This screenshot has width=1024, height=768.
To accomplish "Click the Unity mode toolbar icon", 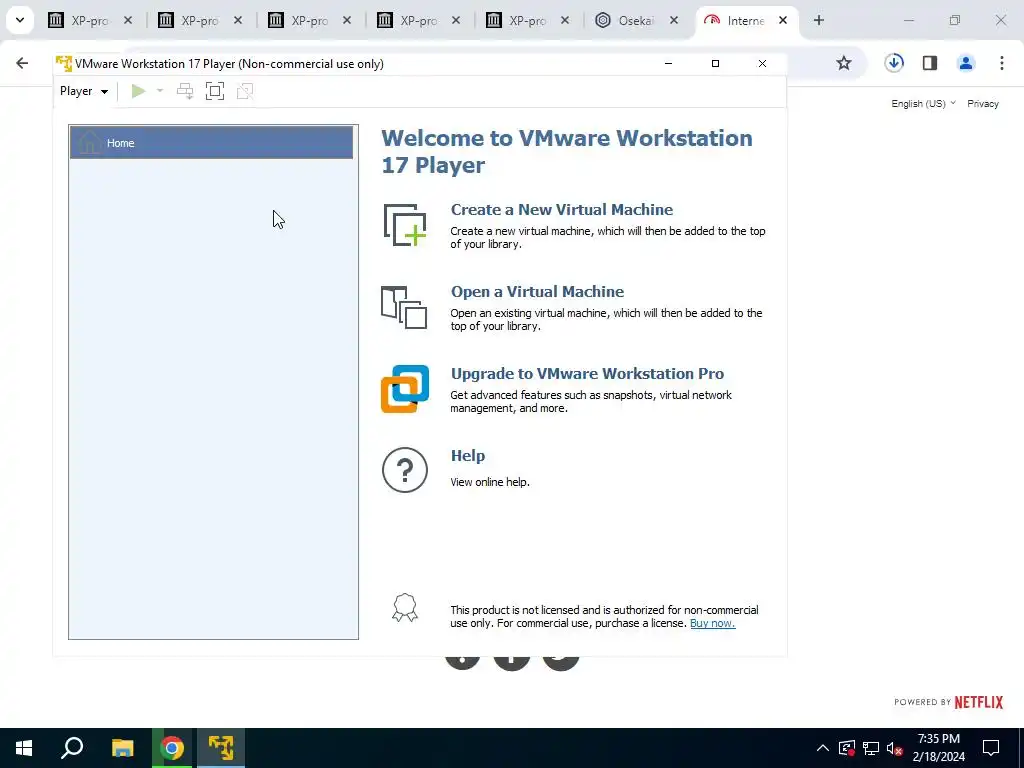I will (x=245, y=91).
